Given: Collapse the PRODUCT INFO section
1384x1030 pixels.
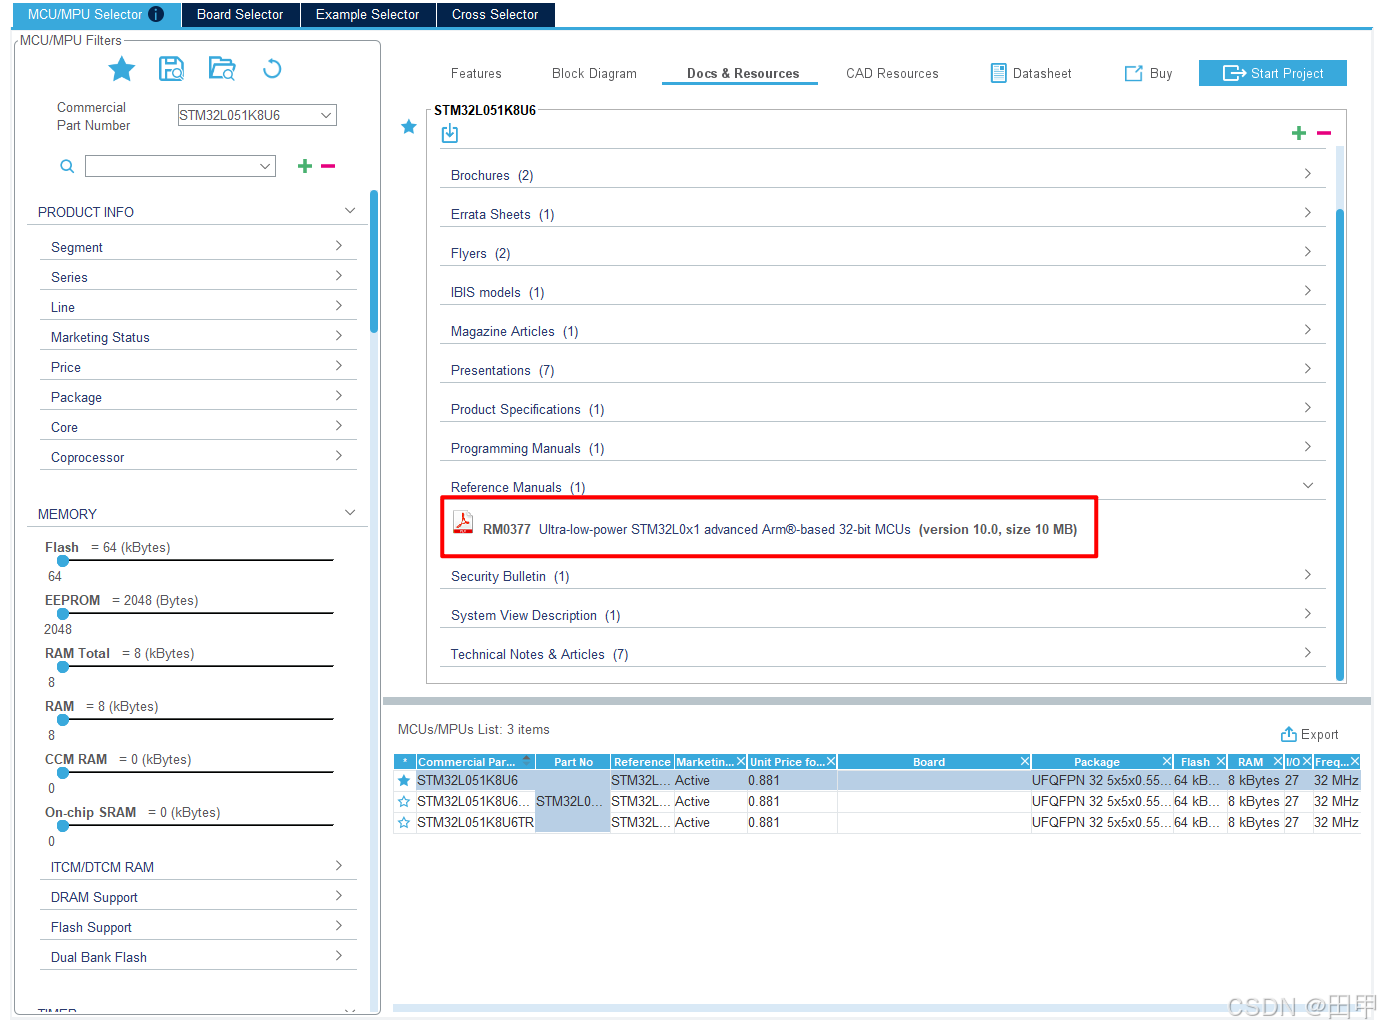Looking at the screenshot, I should tap(350, 211).
